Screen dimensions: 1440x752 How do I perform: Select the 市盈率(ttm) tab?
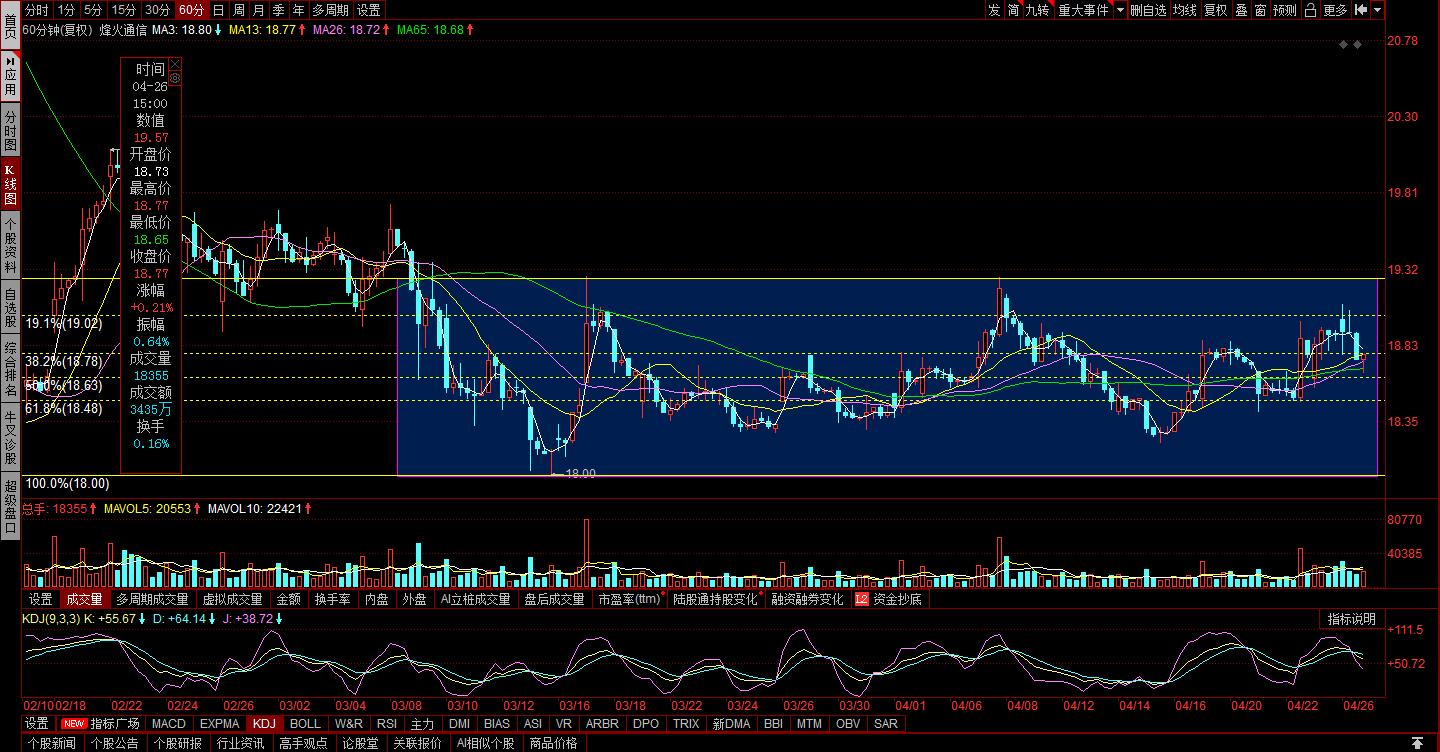pyautogui.click(x=631, y=600)
